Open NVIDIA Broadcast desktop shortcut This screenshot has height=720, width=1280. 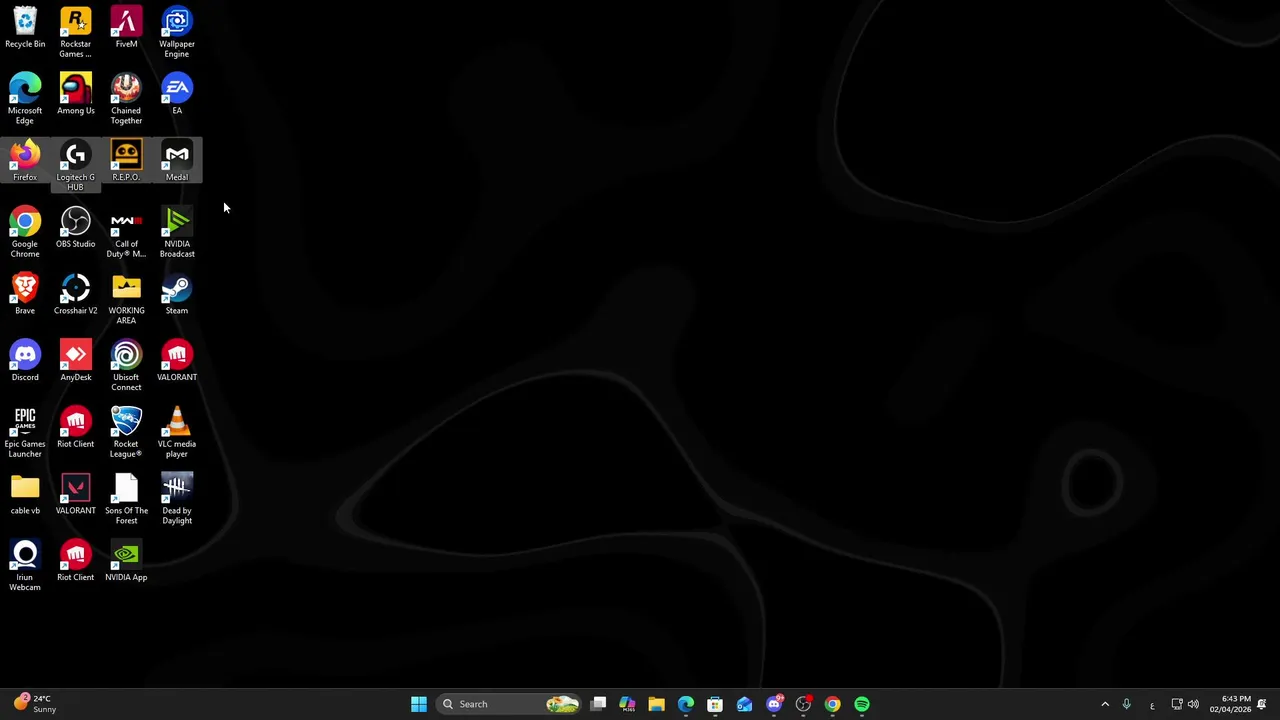click(x=177, y=232)
